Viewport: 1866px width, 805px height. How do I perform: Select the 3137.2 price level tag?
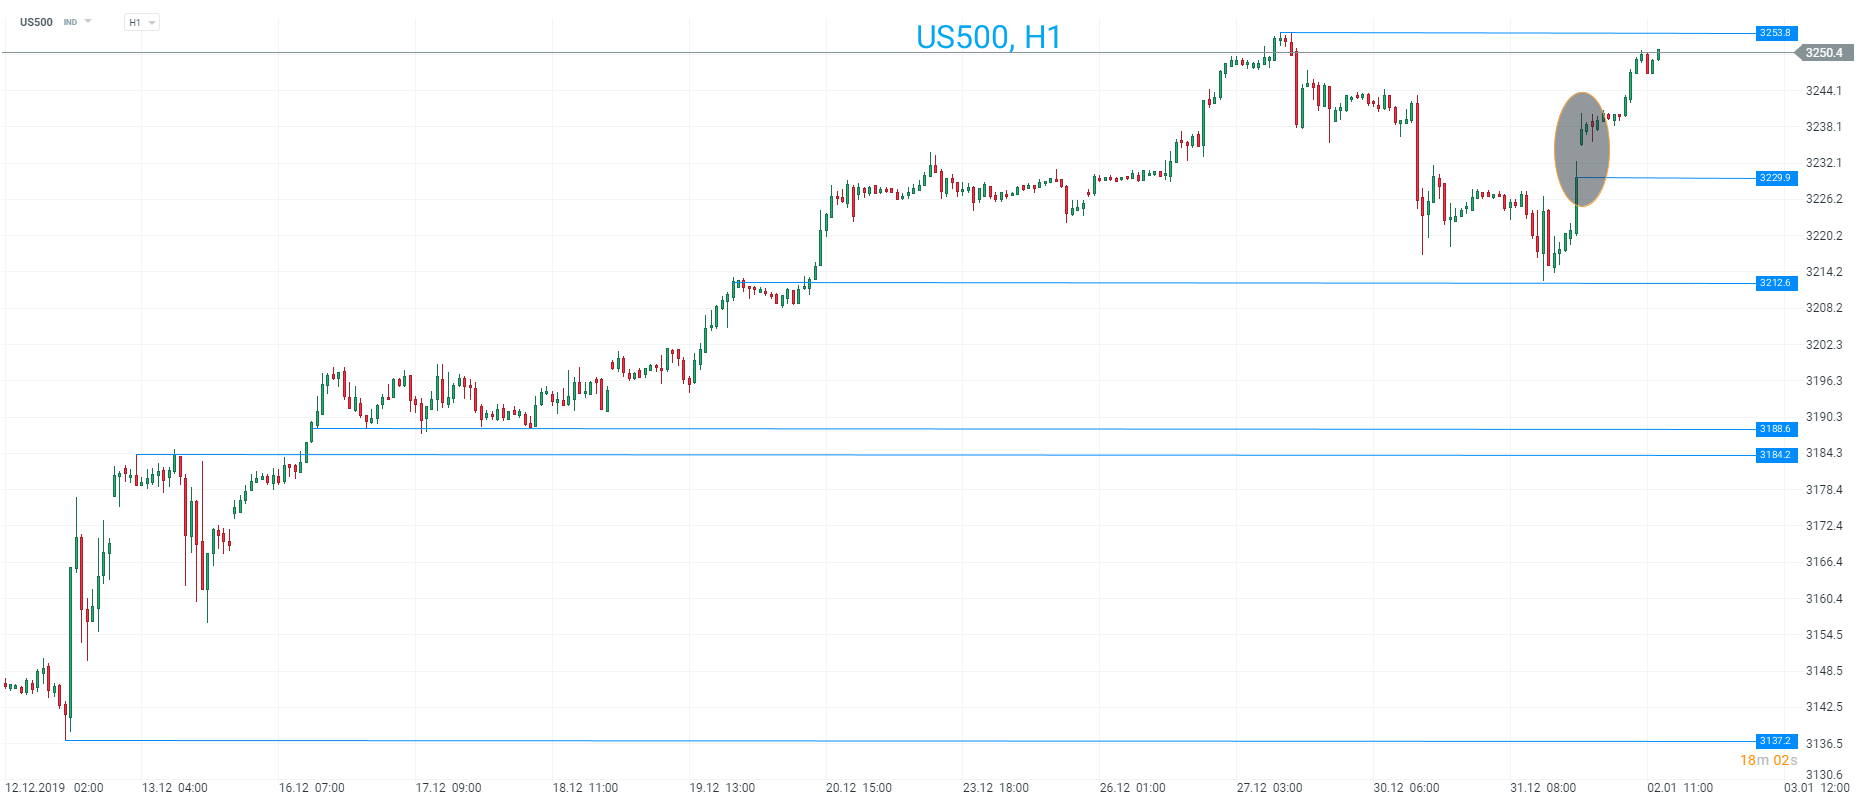point(1775,741)
